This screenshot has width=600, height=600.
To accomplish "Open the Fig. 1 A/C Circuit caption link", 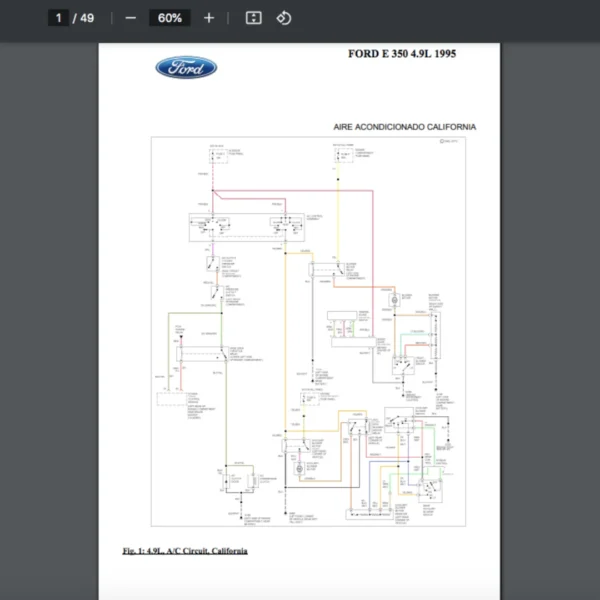I will tap(184, 551).
